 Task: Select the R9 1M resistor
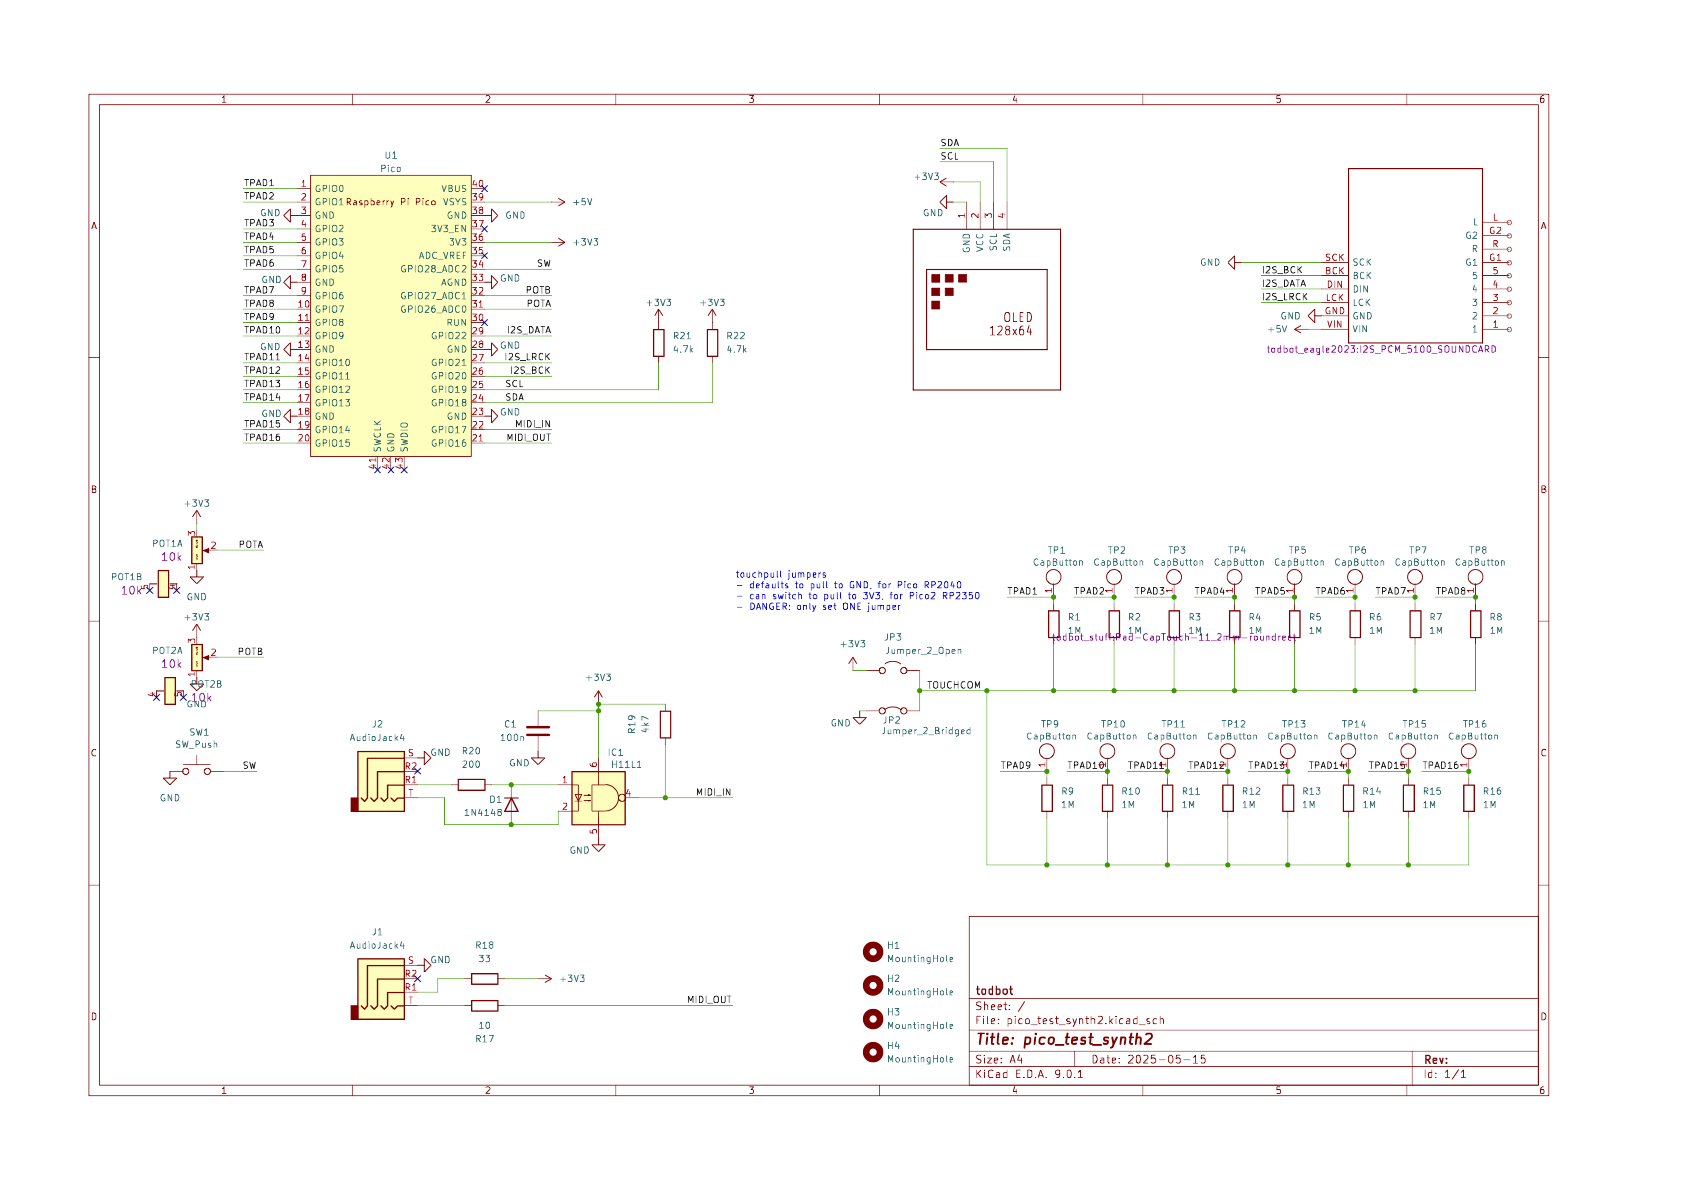click(1047, 798)
